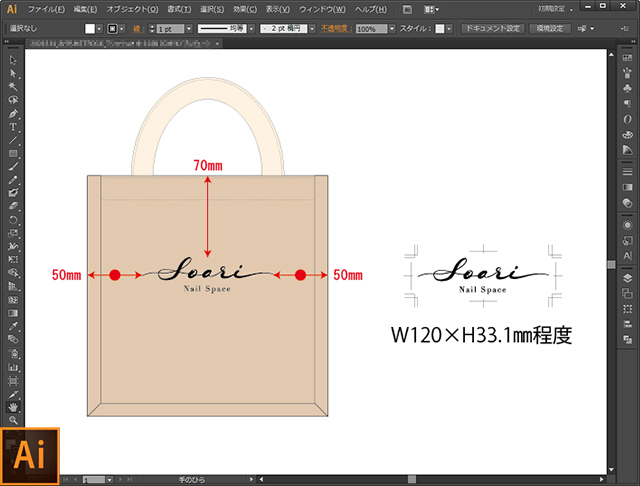Click the 環境設定 button
The width and height of the screenshot is (640, 486).
[x=551, y=29]
